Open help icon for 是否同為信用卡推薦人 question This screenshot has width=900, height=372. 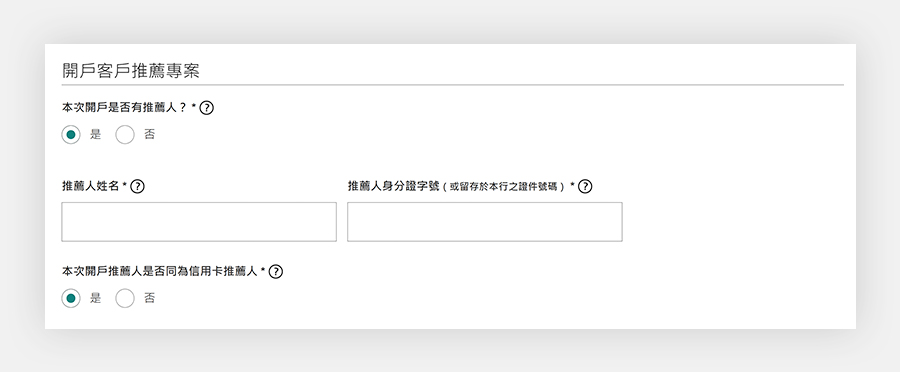point(276,272)
